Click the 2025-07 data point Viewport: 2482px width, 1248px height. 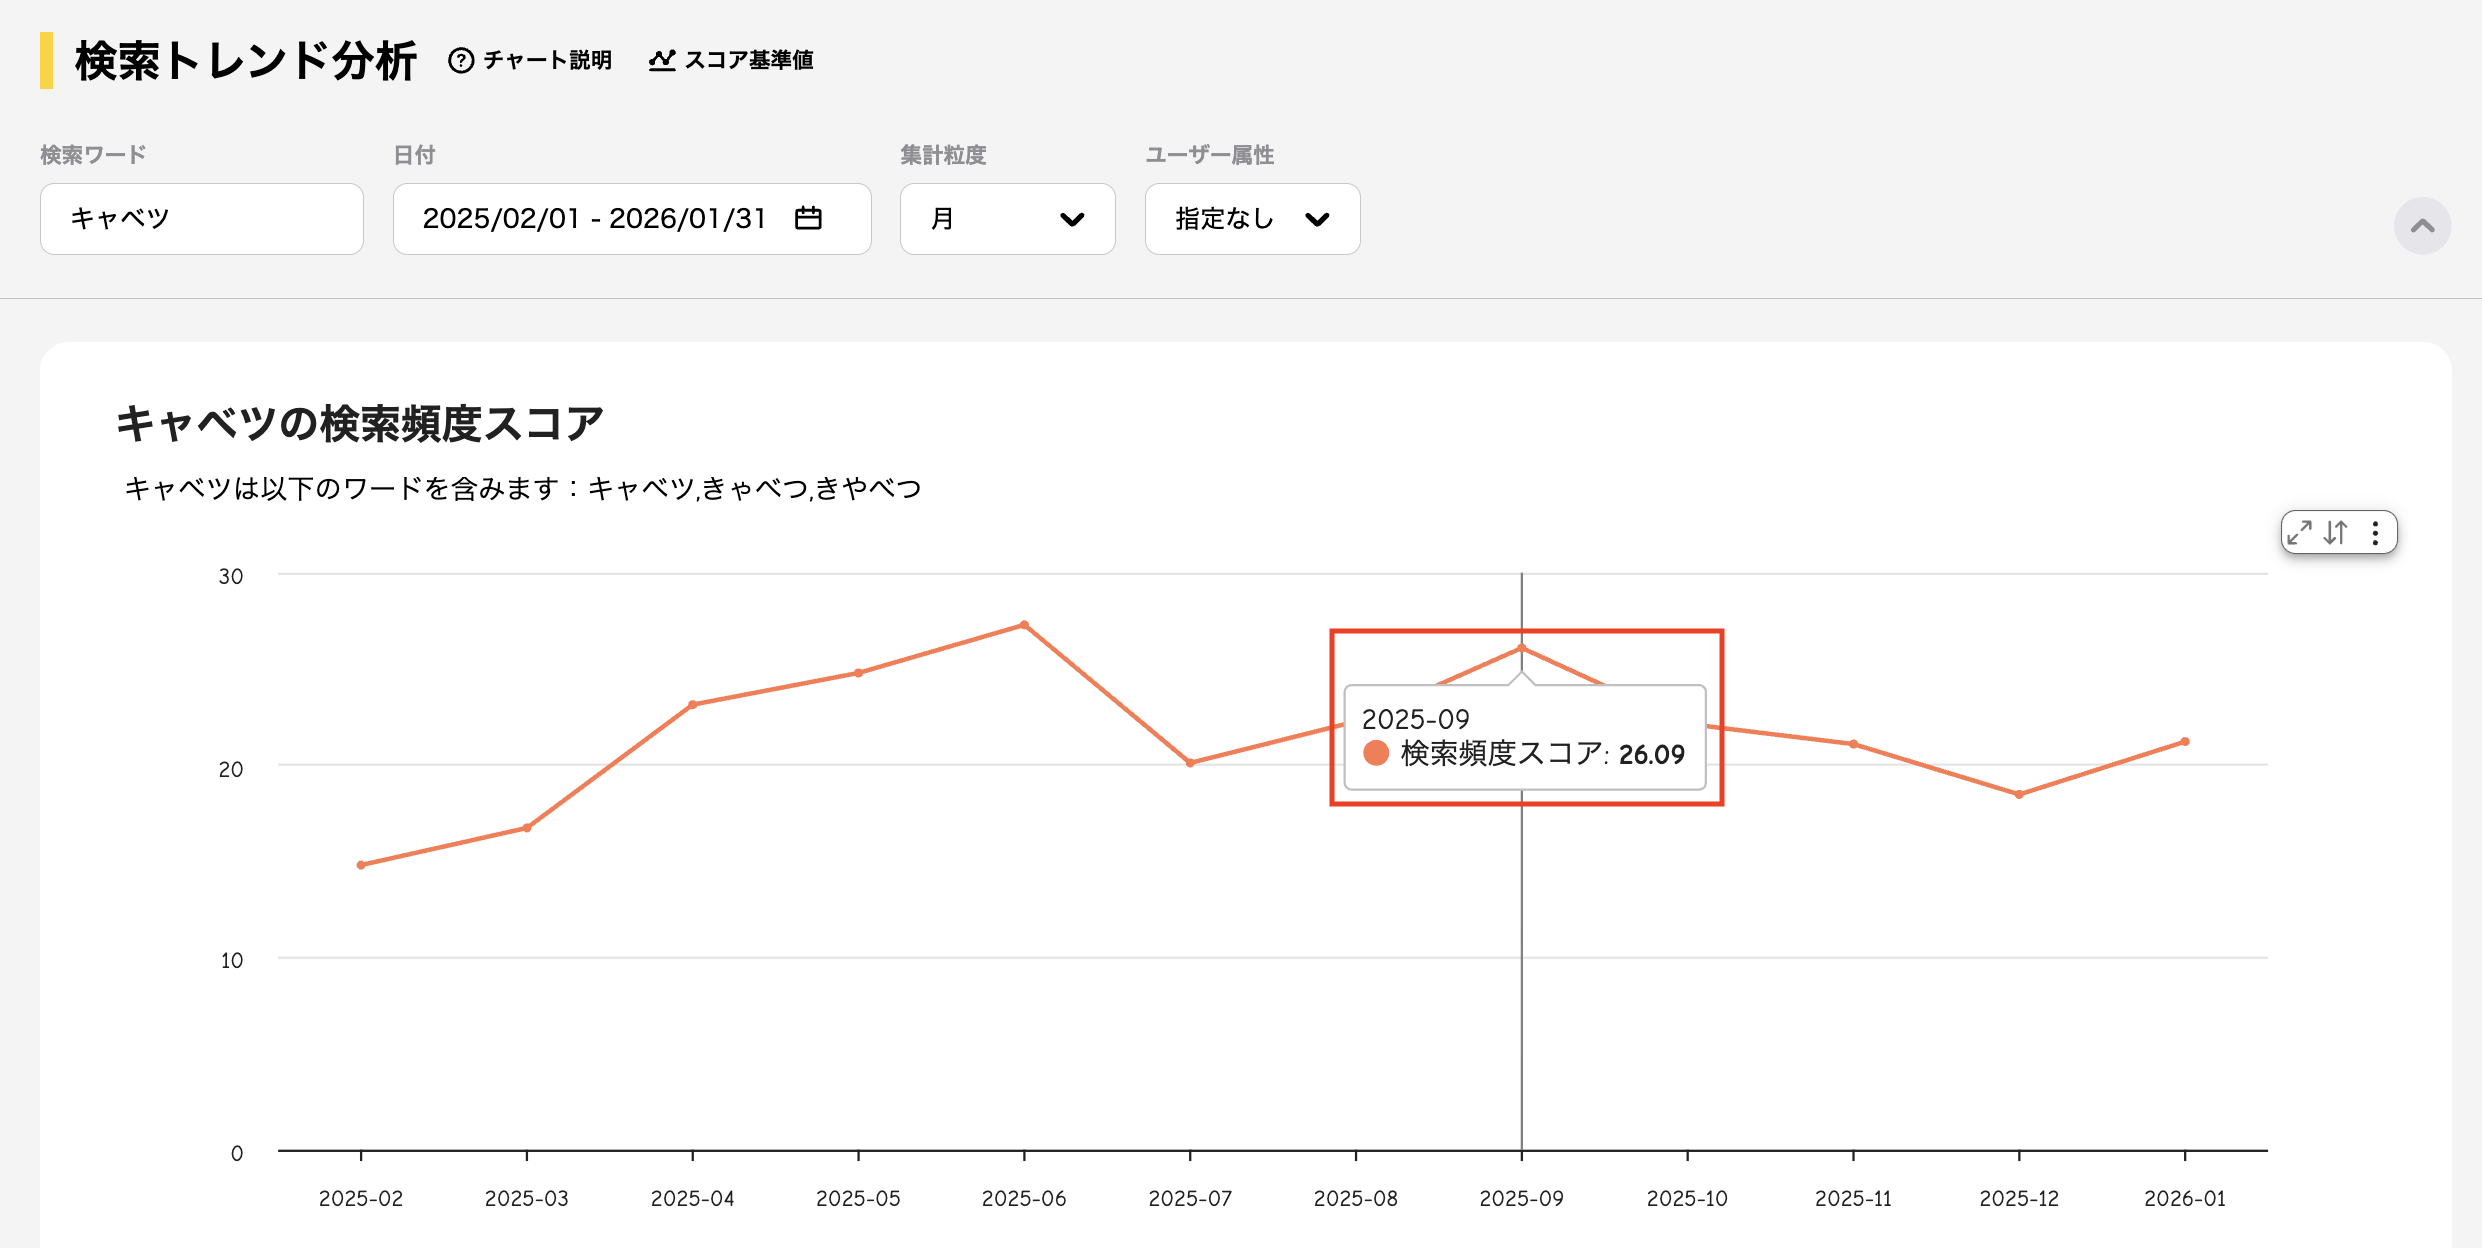[1190, 763]
